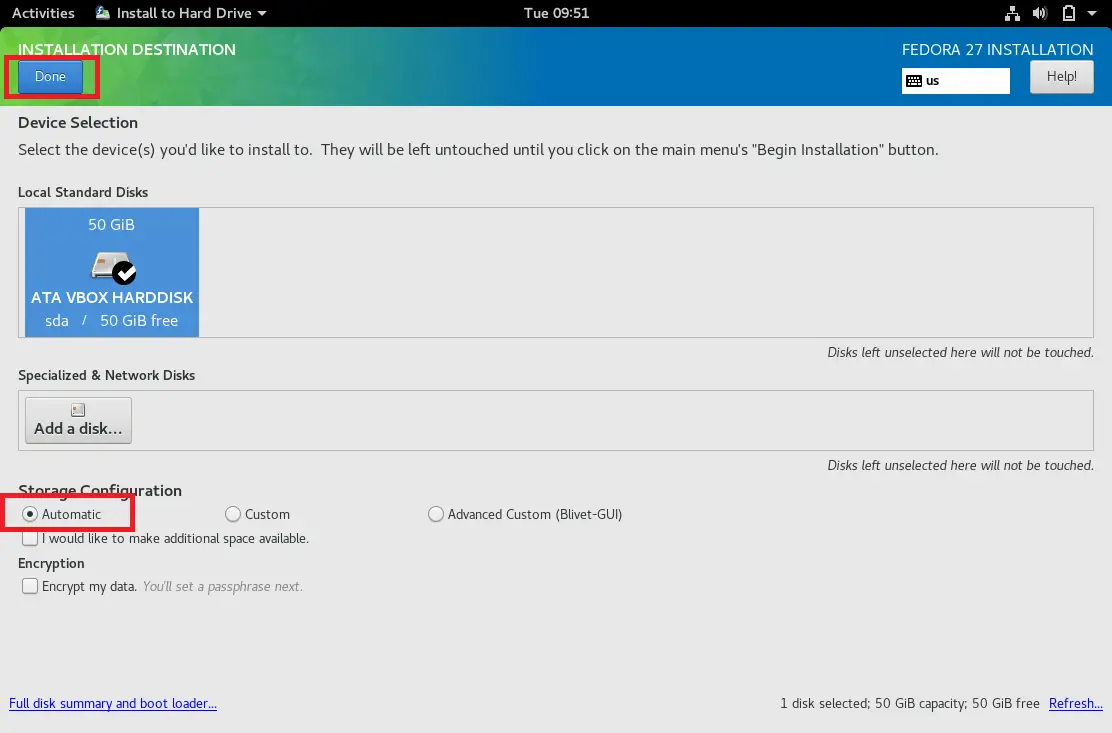Image resolution: width=1112 pixels, height=733 pixels.
Task: Click the 'INSTALLATION DESTINATION' heading
Action: click(x=127, y=50)
